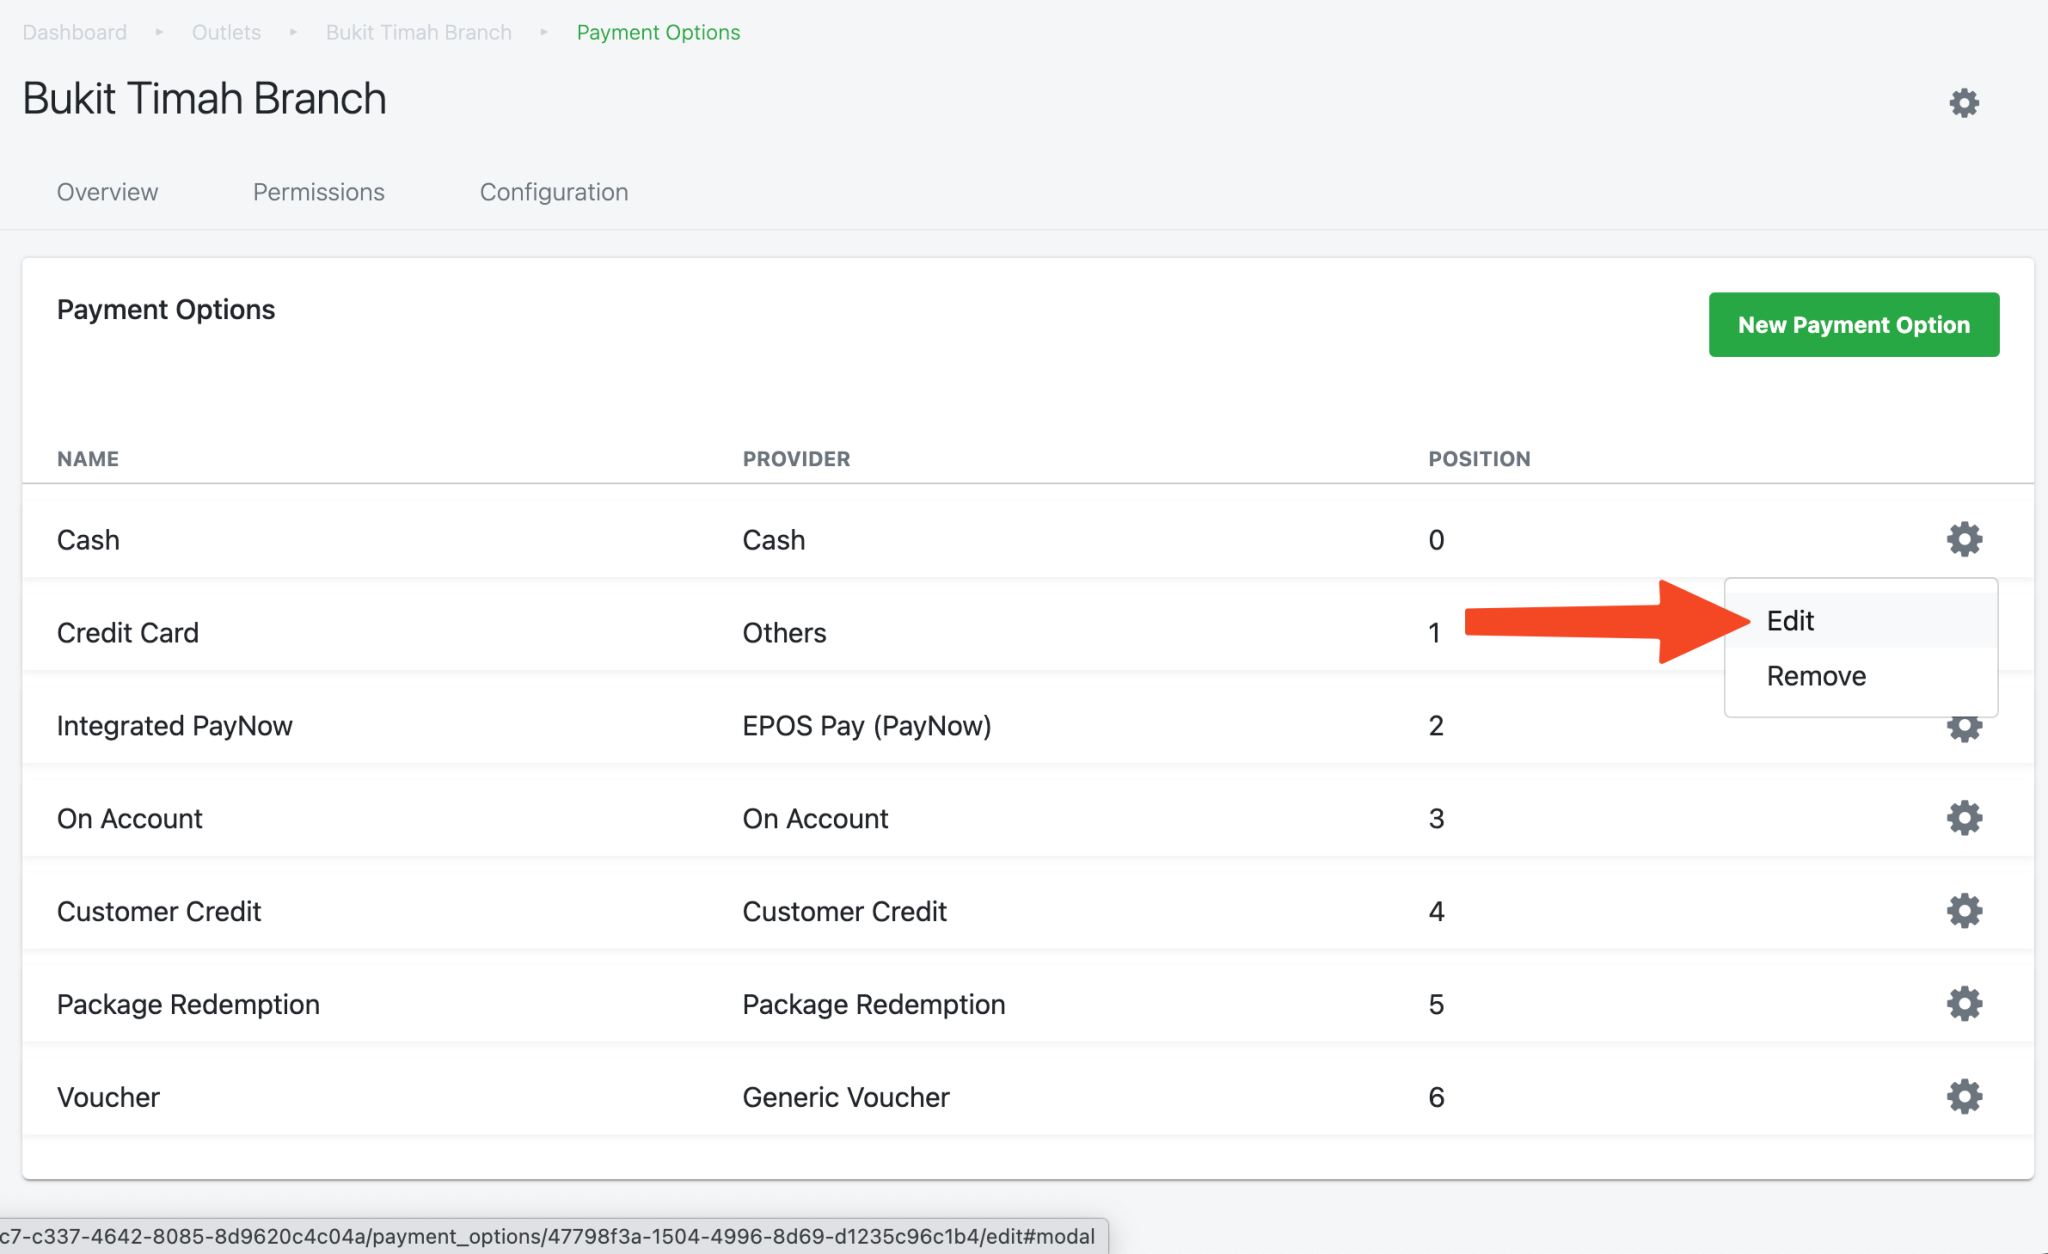This screenshot has height=1254, width=2048.
Task: Switch to the Overview tab
Action: pos(107,192)
